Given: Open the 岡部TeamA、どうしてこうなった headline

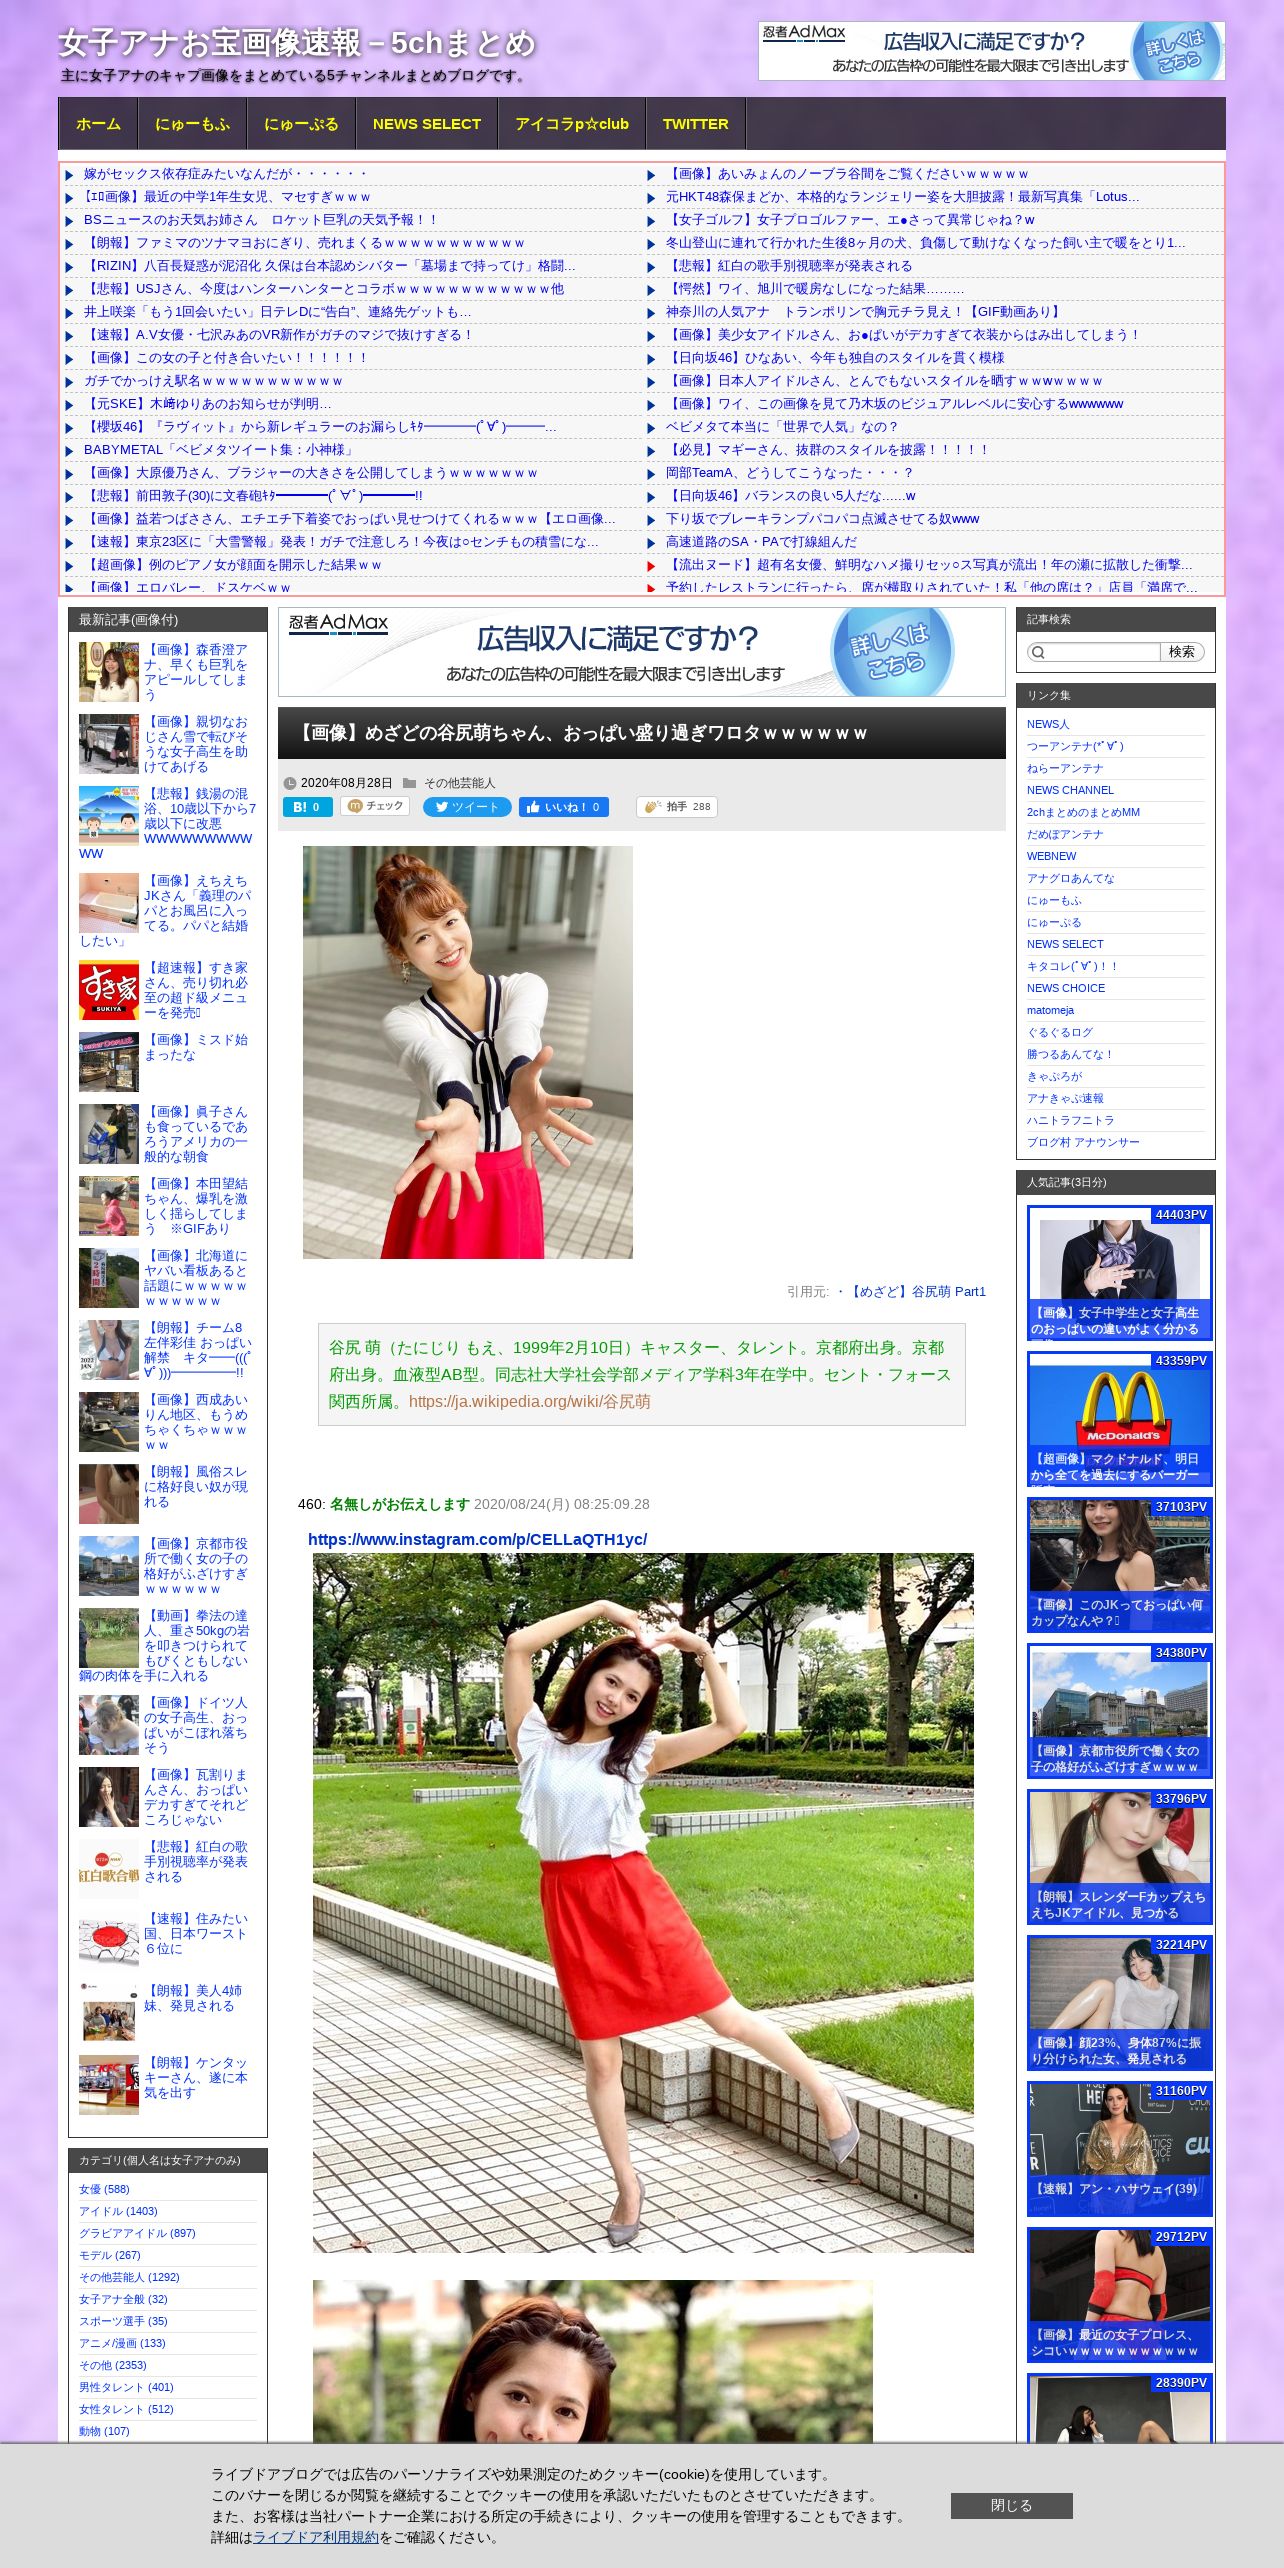Looking at the screenshot, I should click(x=789, y=473).
